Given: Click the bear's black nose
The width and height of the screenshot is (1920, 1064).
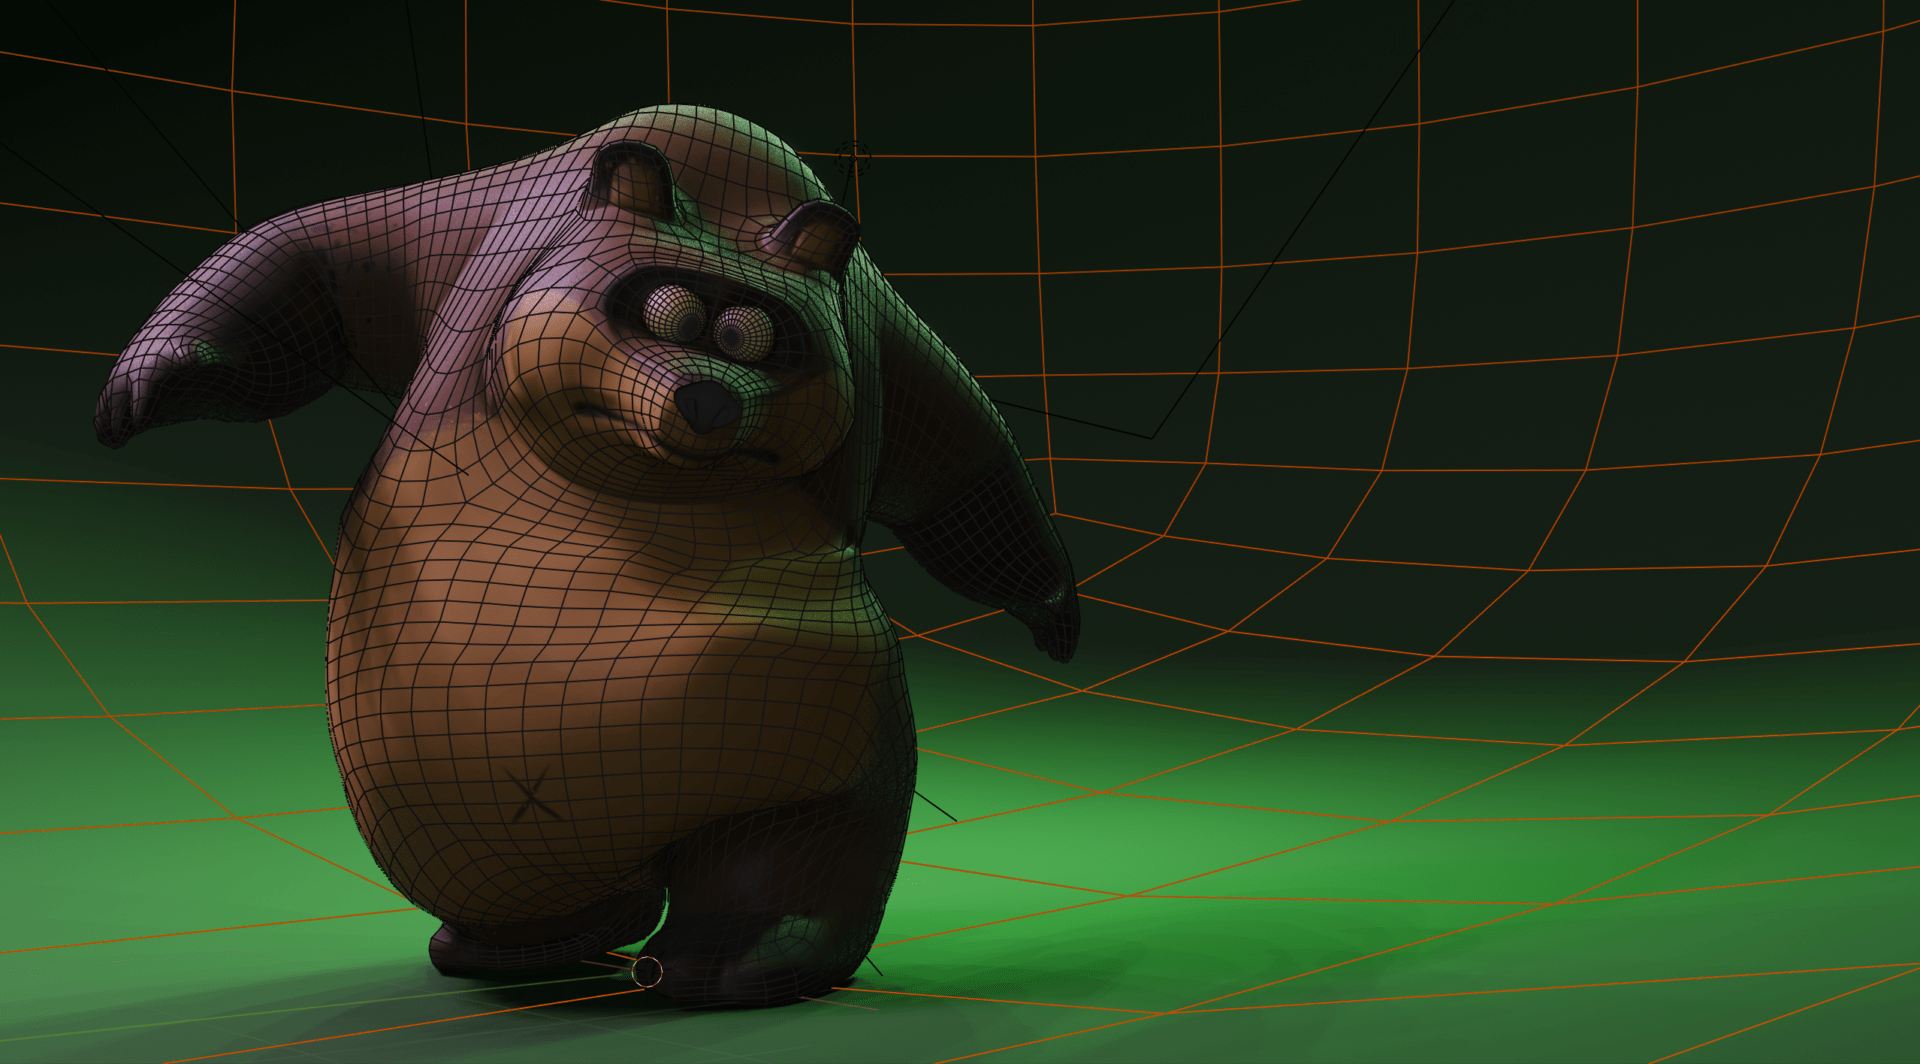Looking at the screenshot, I should (x=708, y=406).
